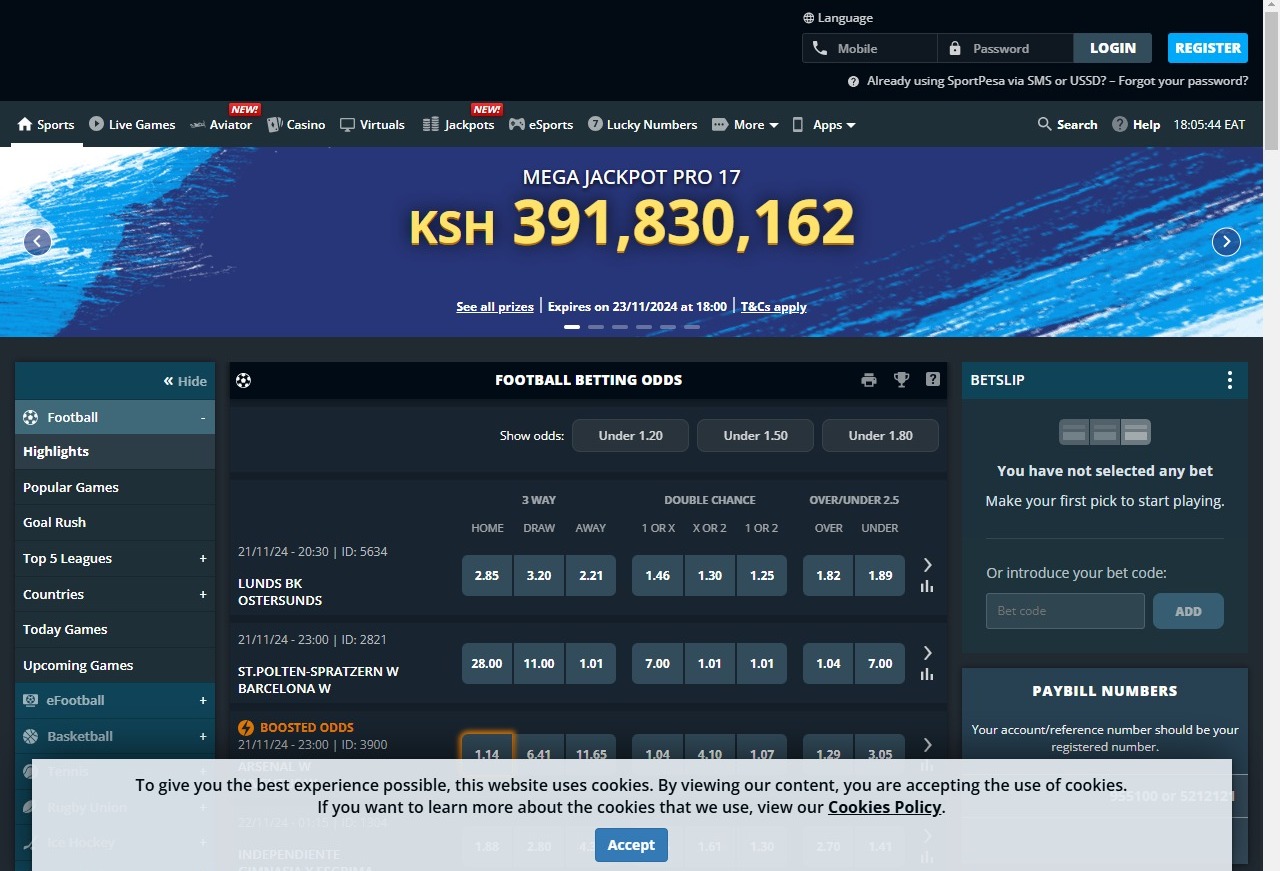The height and width of the screenshot is (871, 1280).
Task: Filter odds Under 1.20
Action: click(630, 435)
